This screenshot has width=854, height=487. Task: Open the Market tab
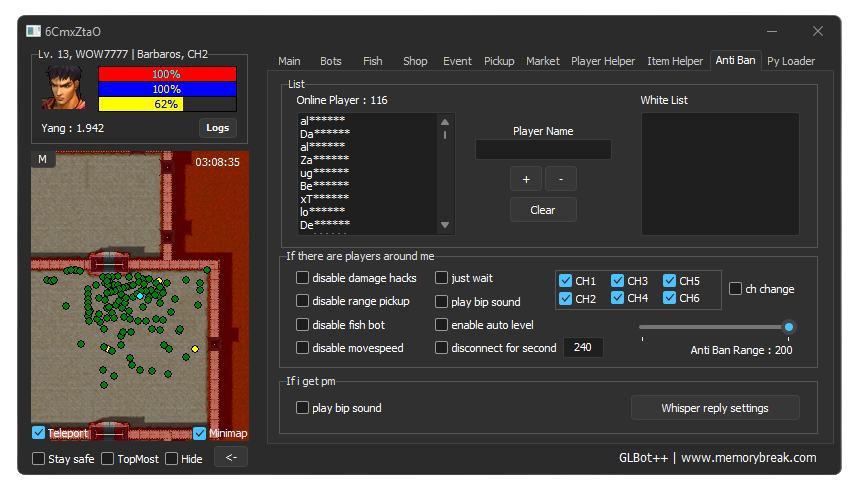pyautogui.click(x=542, y=61)
